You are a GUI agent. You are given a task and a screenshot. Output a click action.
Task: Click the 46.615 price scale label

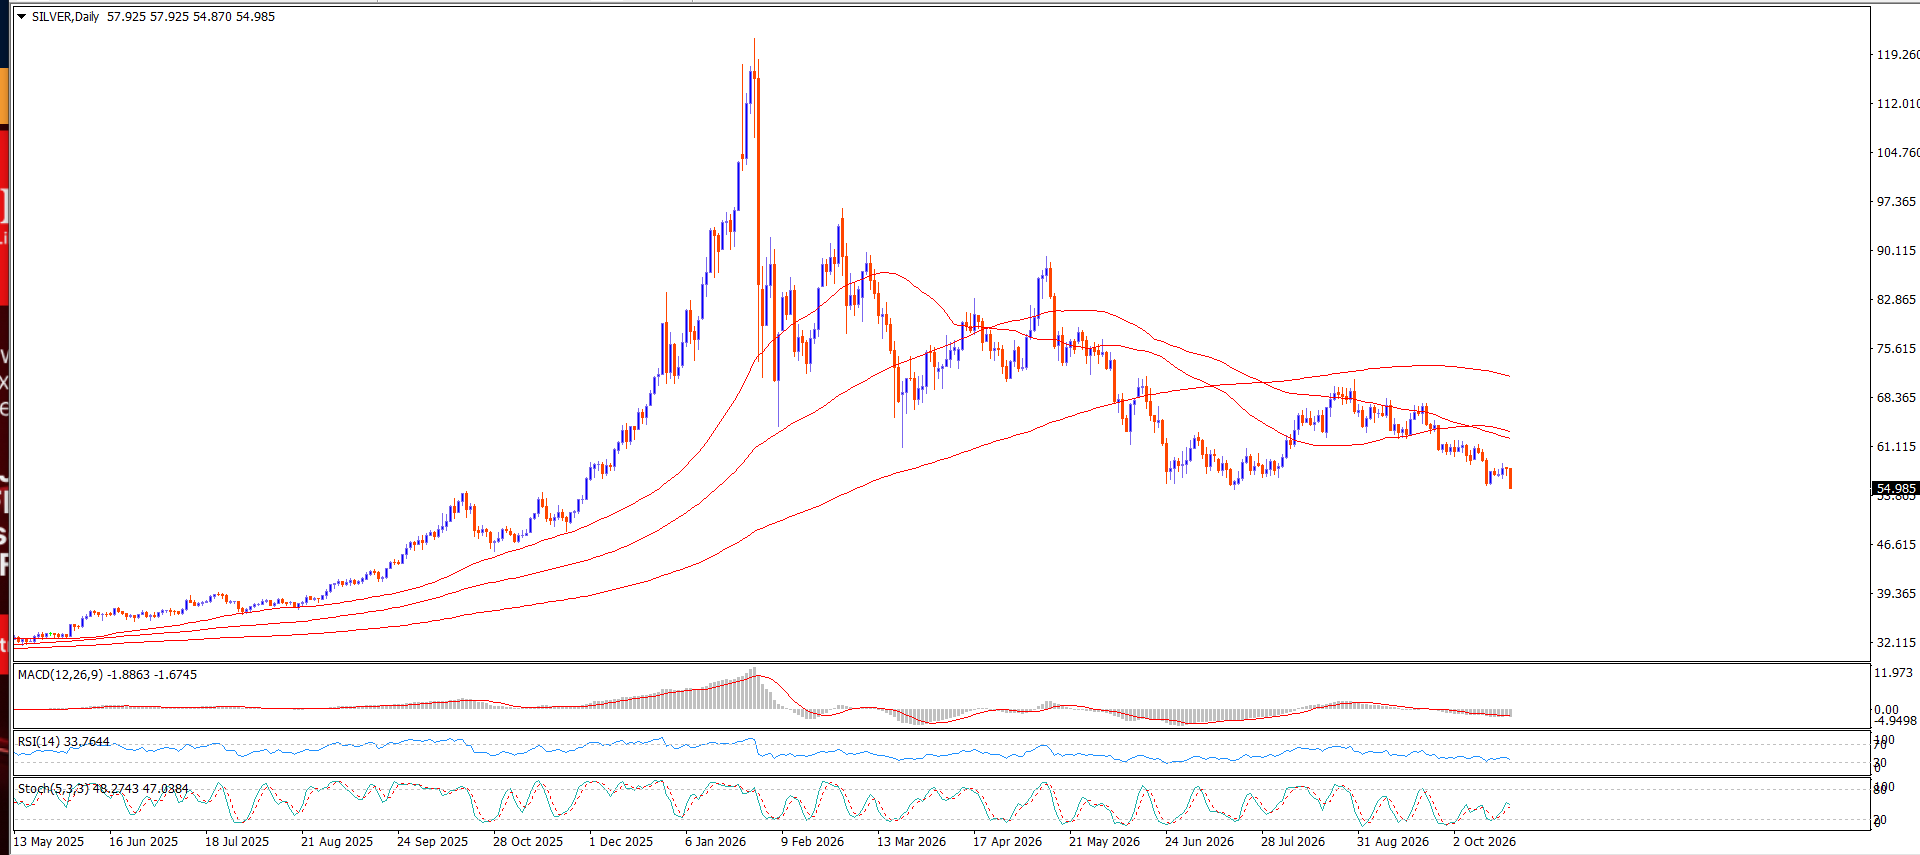click(1897, 545)
